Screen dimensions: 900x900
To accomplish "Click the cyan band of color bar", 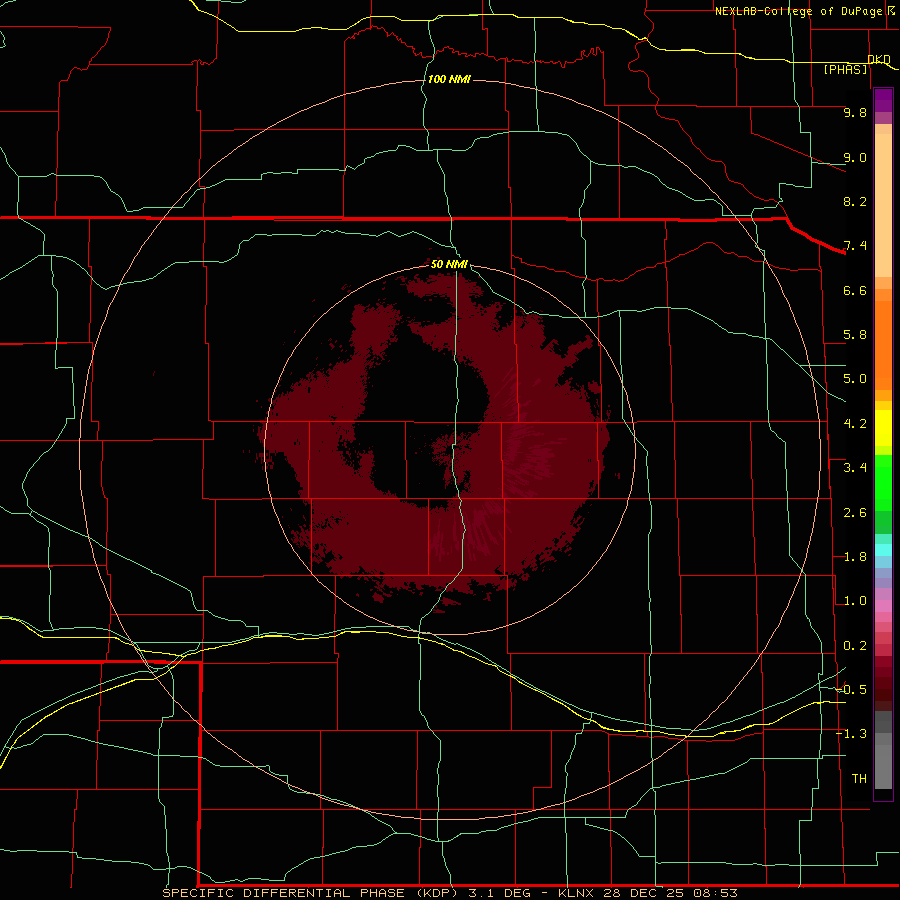I will click(x=883, y=550).
